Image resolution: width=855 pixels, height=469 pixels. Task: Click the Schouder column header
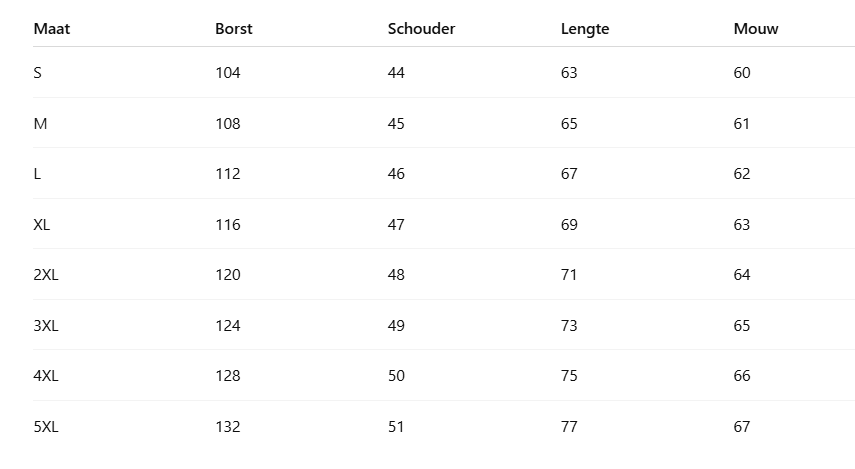click(421, 29)
